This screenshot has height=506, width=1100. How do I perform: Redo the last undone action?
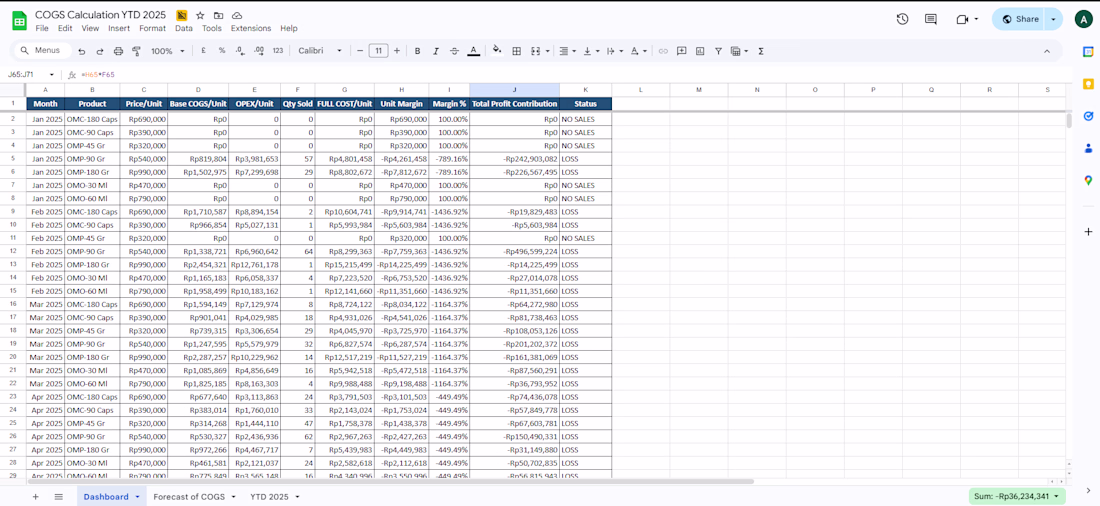(x=100, y=51)
